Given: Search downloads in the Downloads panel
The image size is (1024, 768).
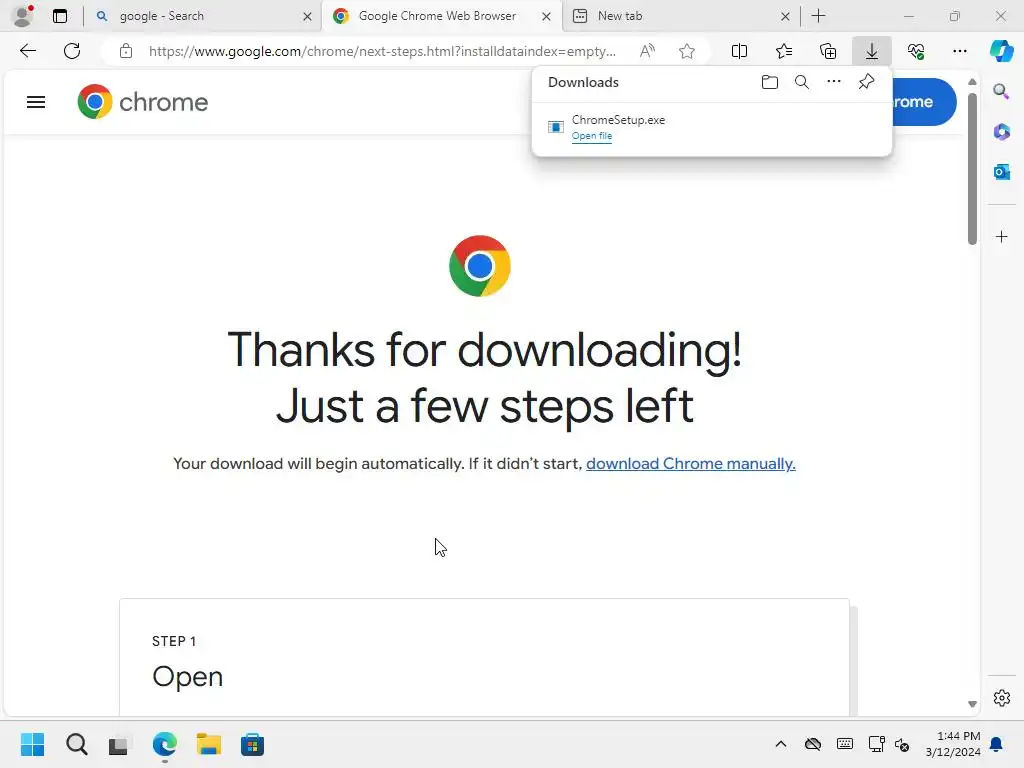Looking at the screenshot, I should (802, 82).
